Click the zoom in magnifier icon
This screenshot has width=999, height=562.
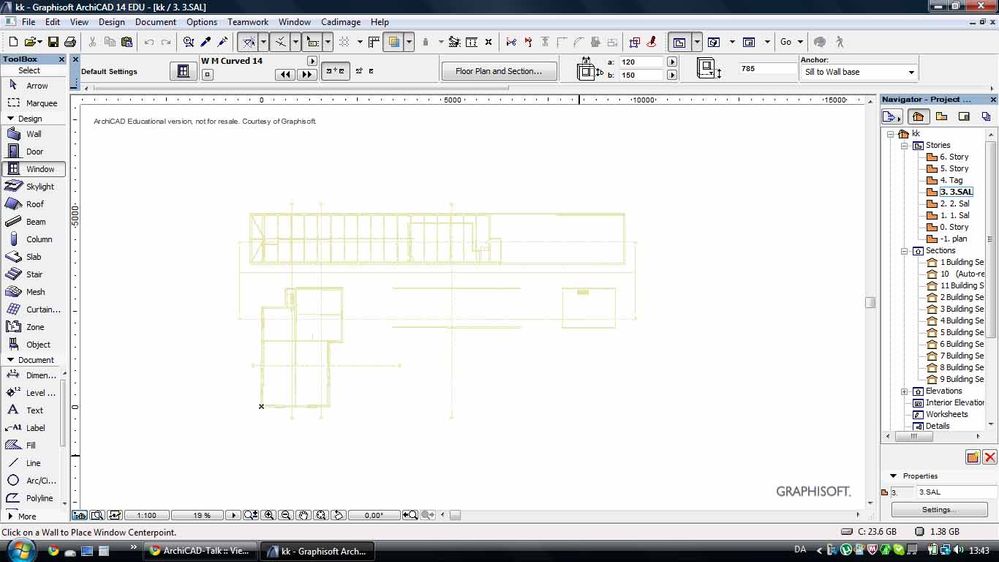coord(269,515)
